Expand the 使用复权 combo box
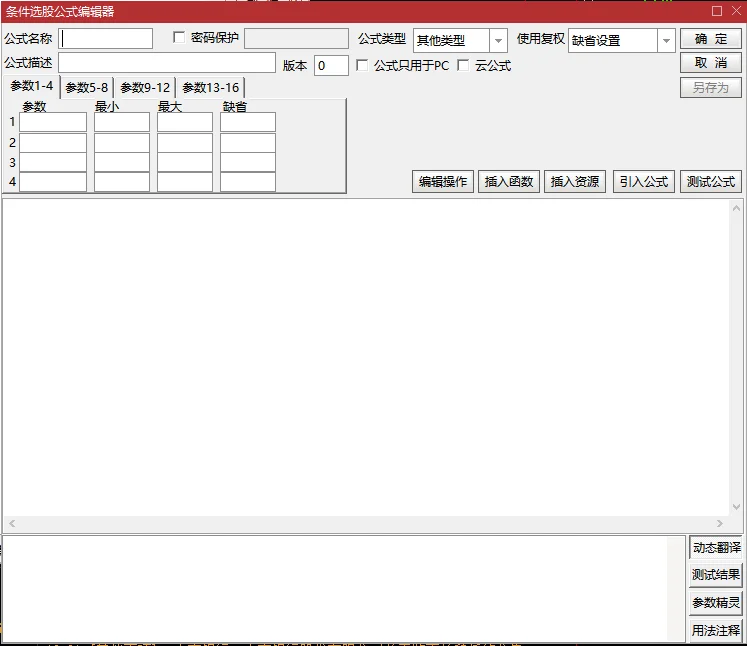The height and width of the screenshot is (646, 747). tap(666, 40)
